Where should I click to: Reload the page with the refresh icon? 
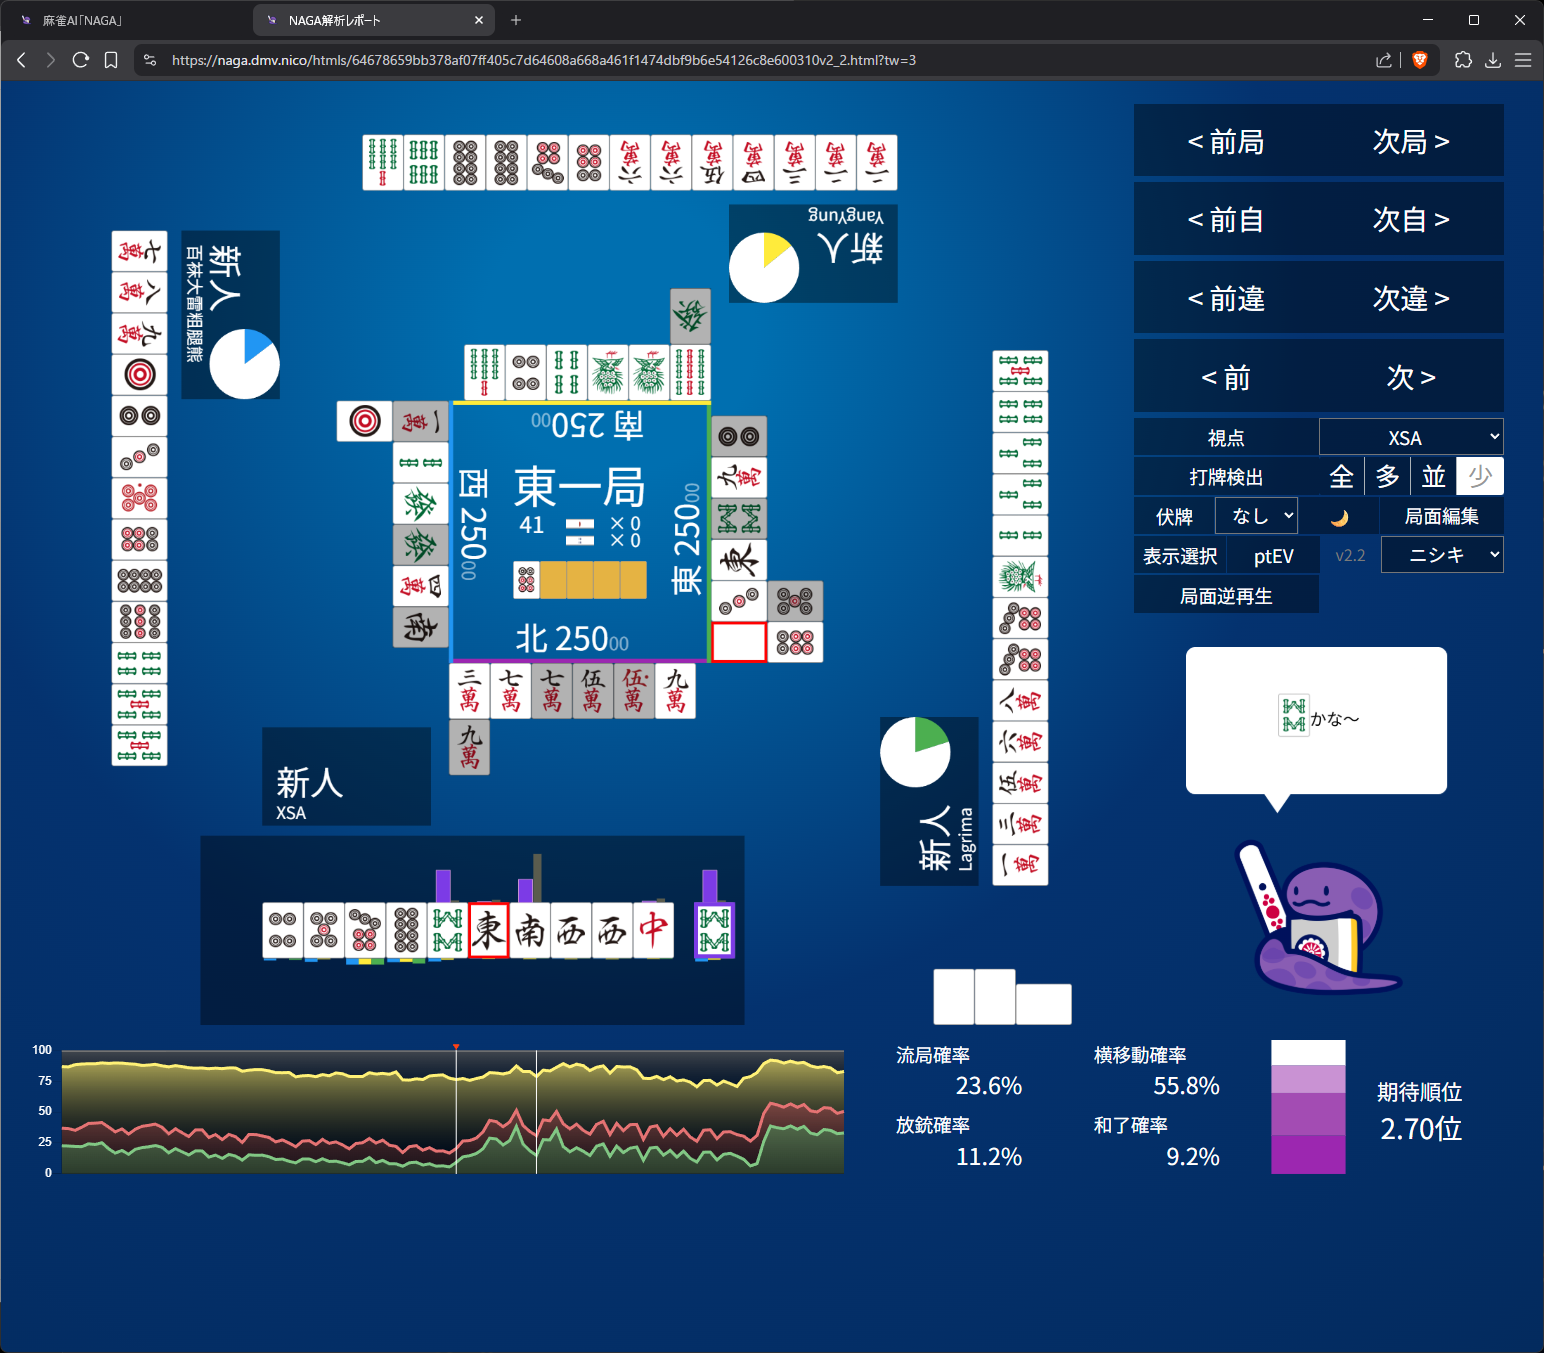tap(81, 60)
